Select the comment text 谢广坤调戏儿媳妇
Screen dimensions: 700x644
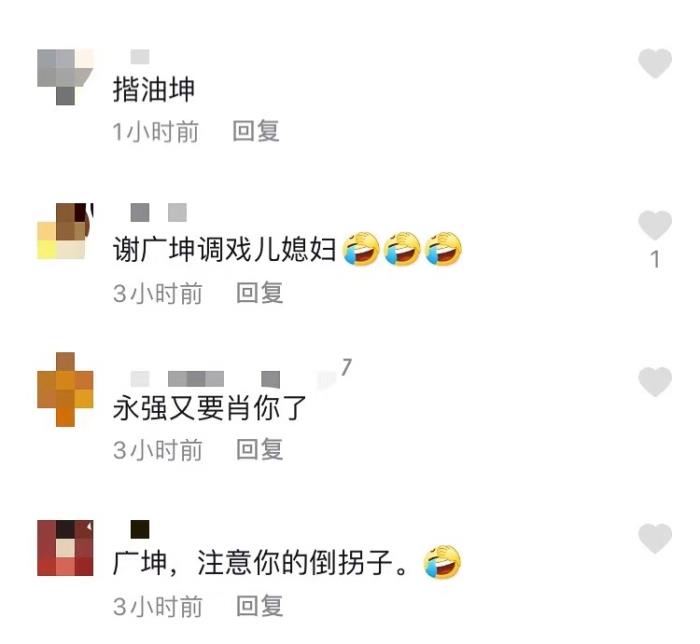tap(224, 249)
